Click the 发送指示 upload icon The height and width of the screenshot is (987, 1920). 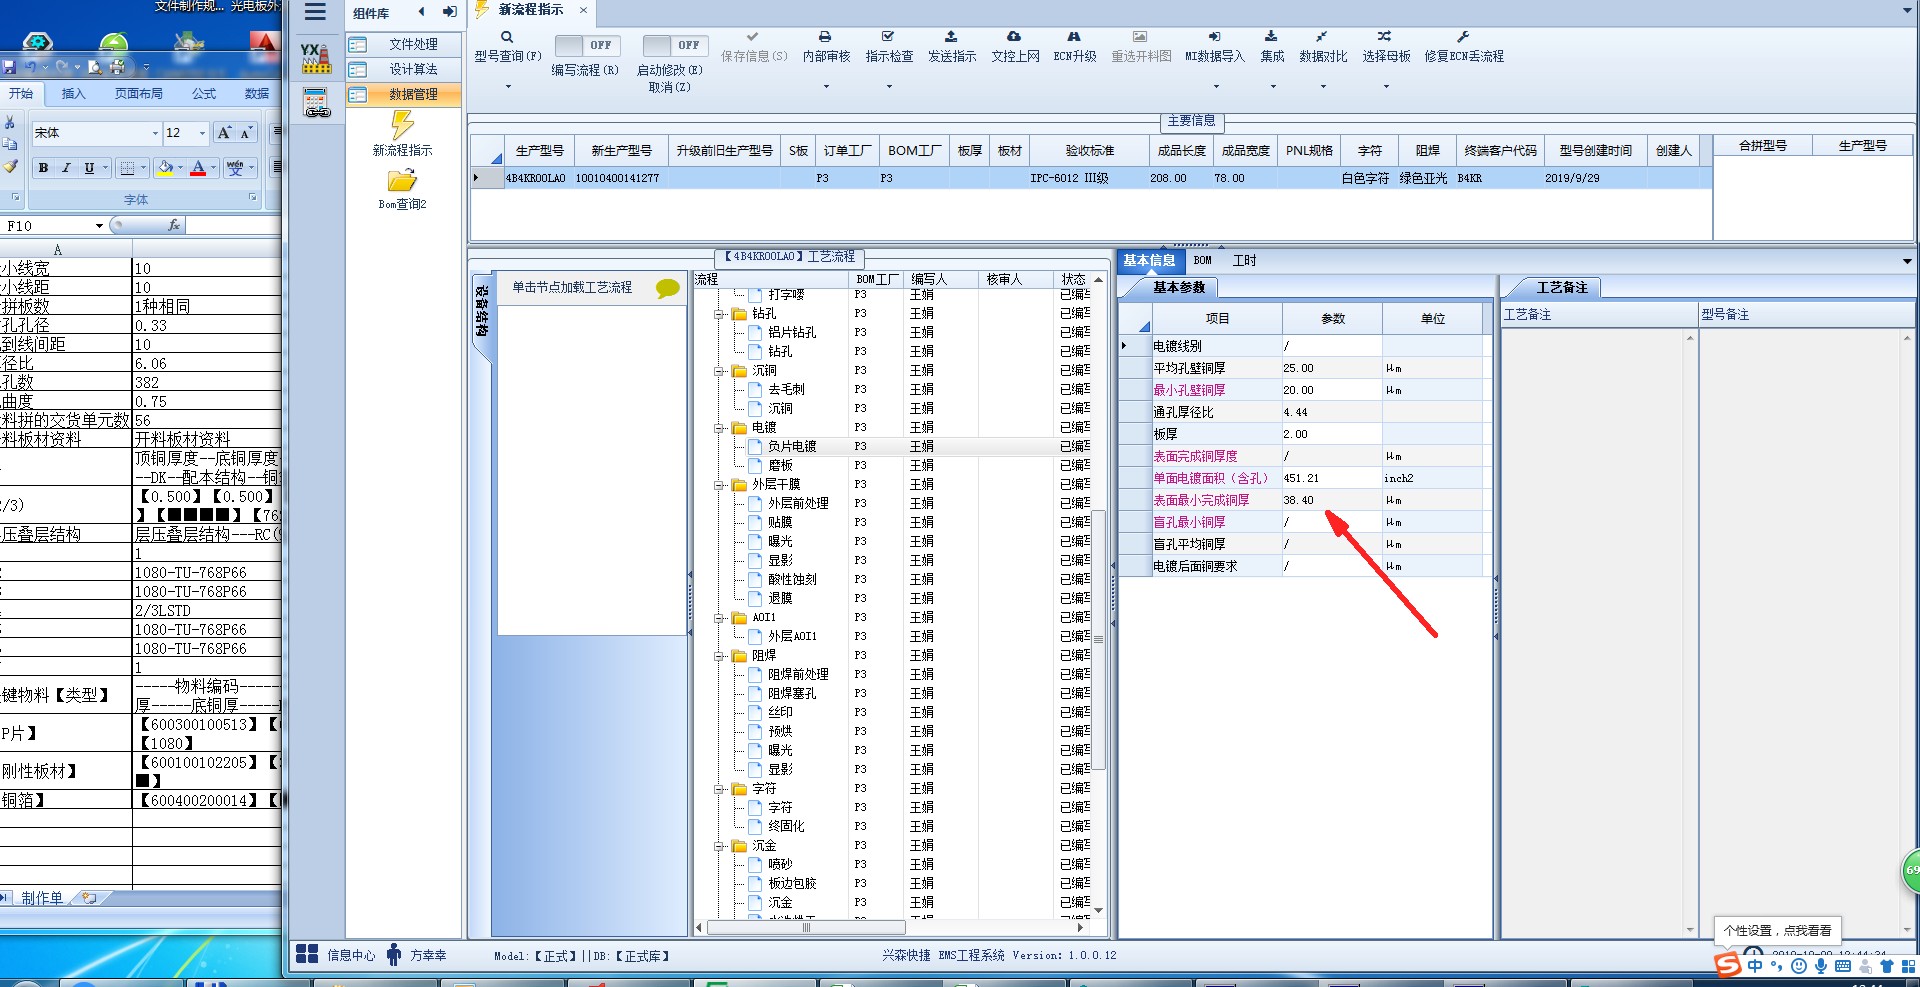pos(951,37)
